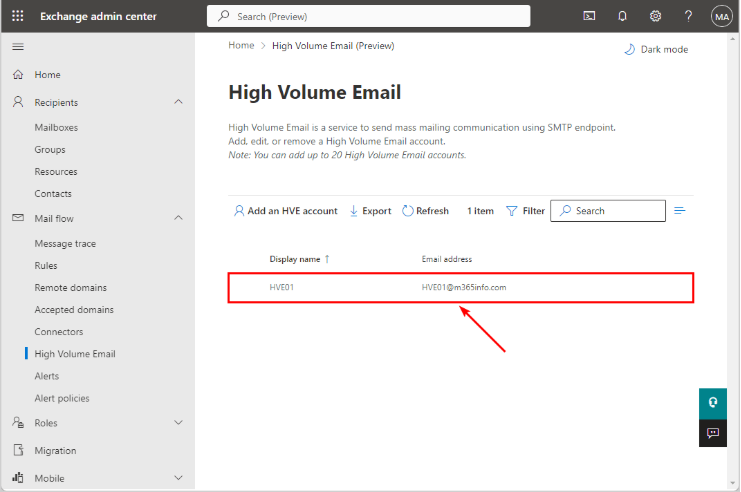Open Message trace in the sidebar
This screenshot has width=741, height=492.
[65, 244]
